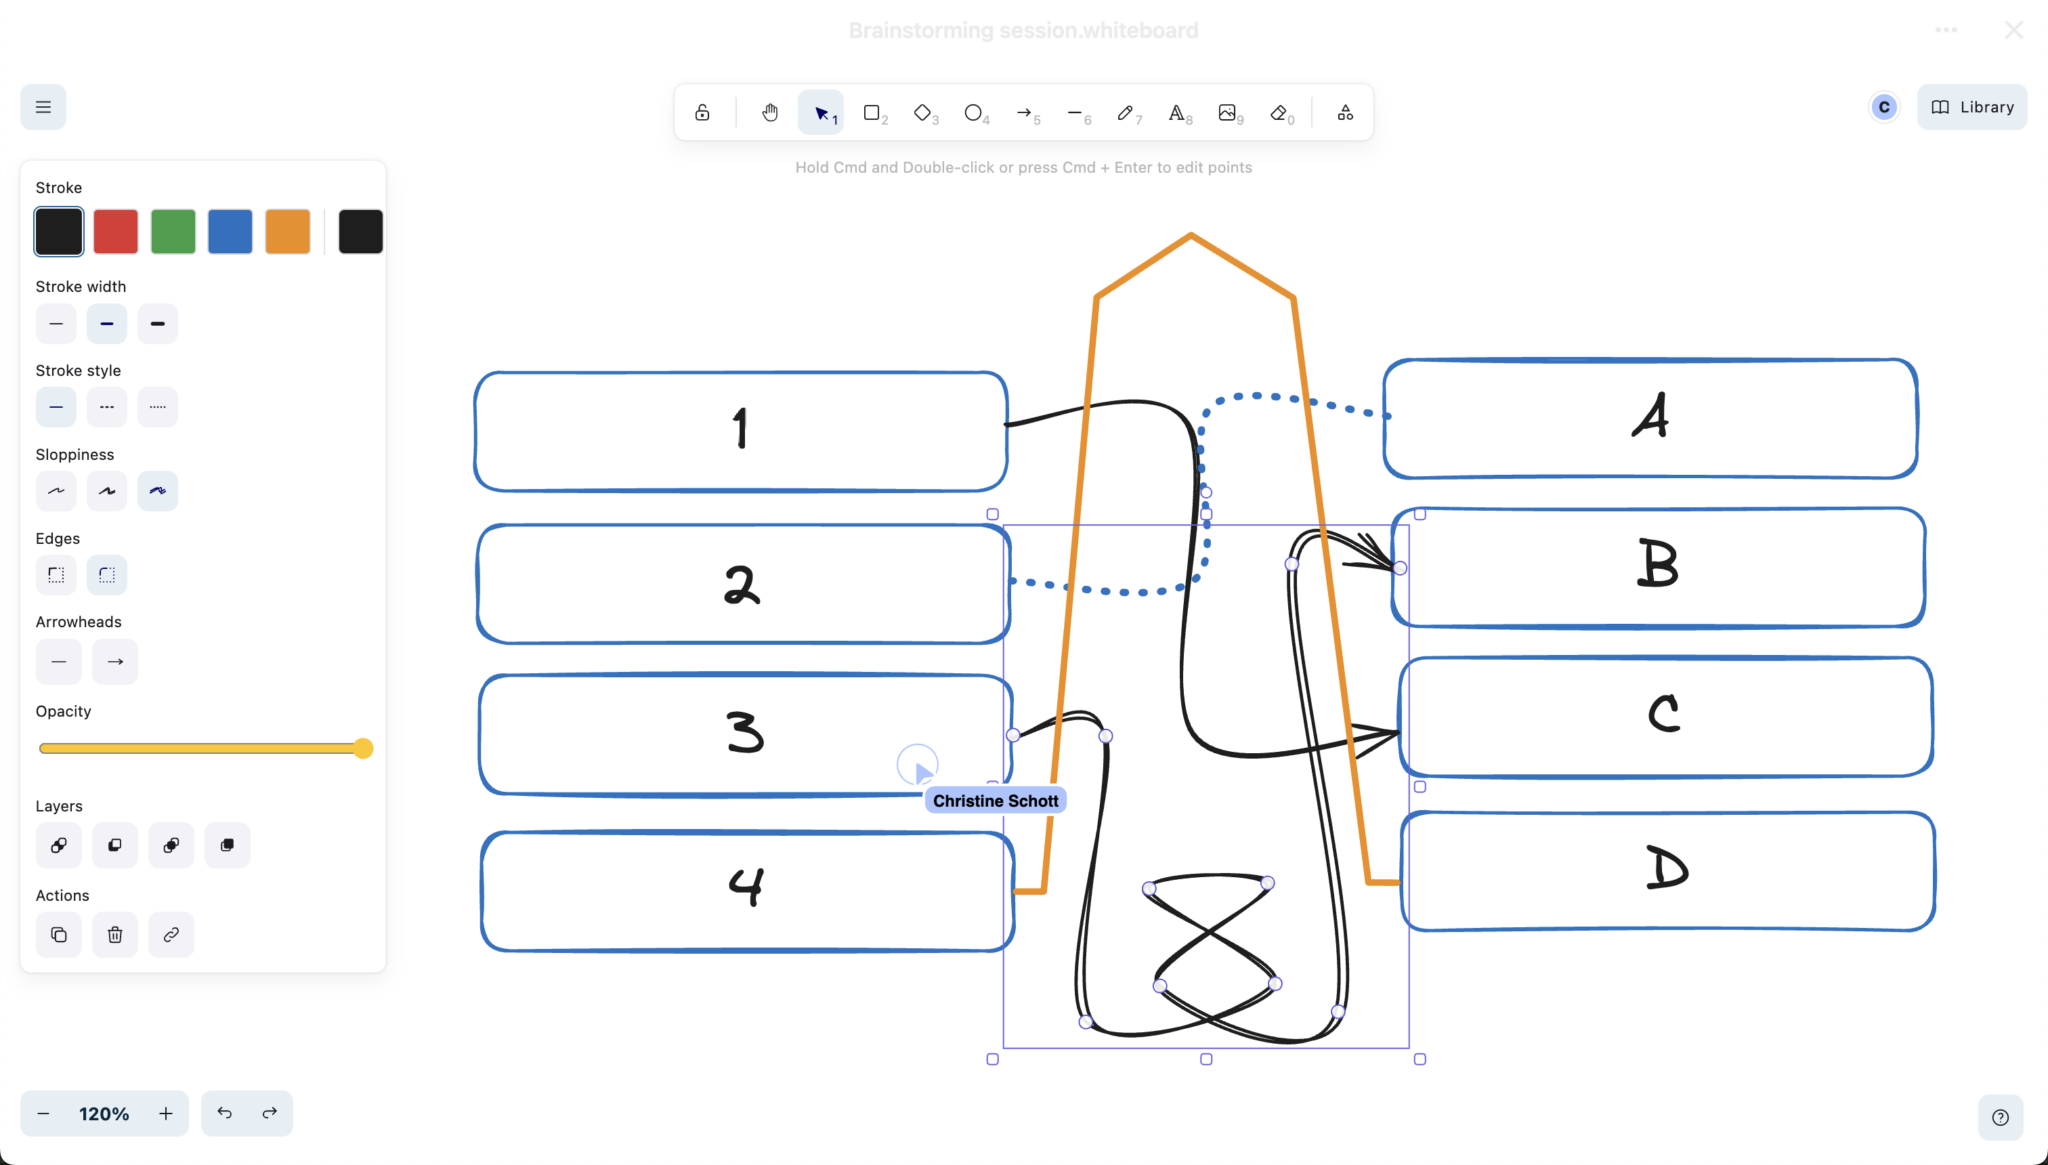Open the Library panel
This screenshot has height=1165, width=2048.
tap(1971, 107)
